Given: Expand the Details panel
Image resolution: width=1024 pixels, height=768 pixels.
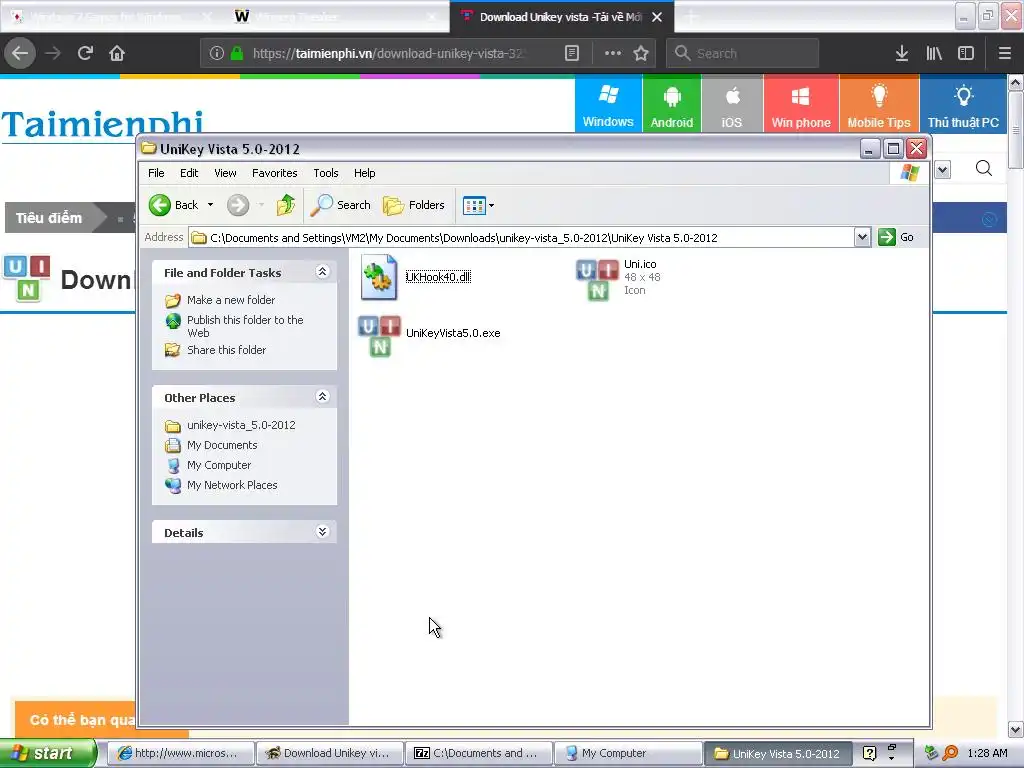Looking at the screenshot, I should tap(322, 532).
